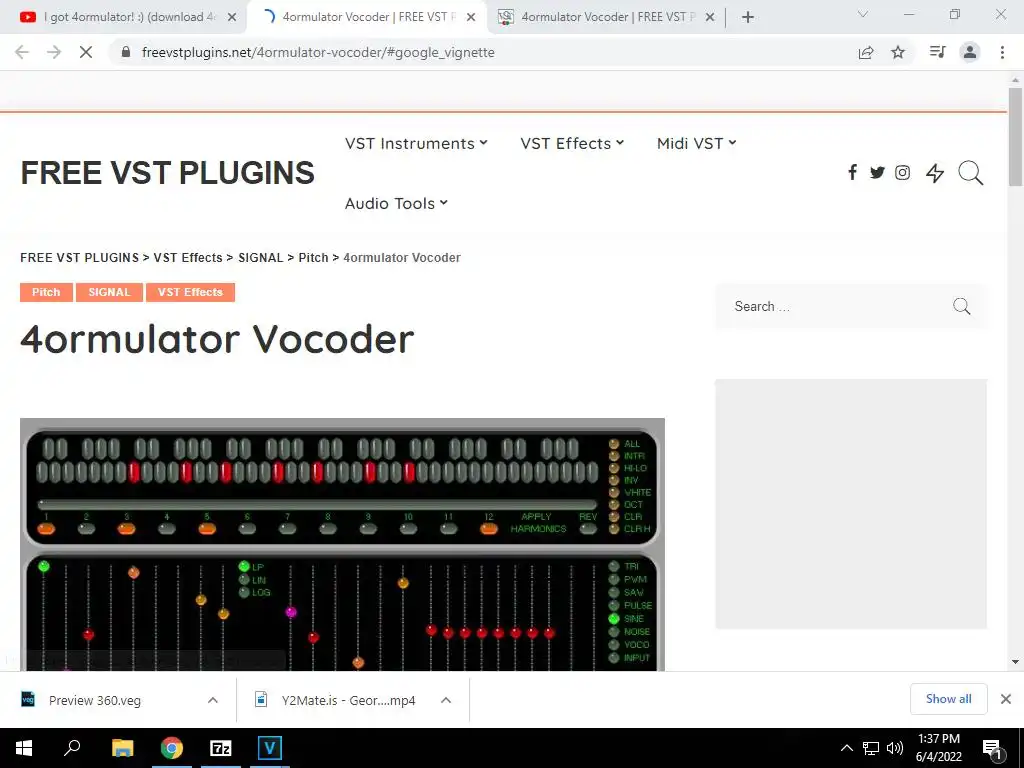
Task: Select the loading 4ormulator Vocoder tab
Action: pos(367,18)
